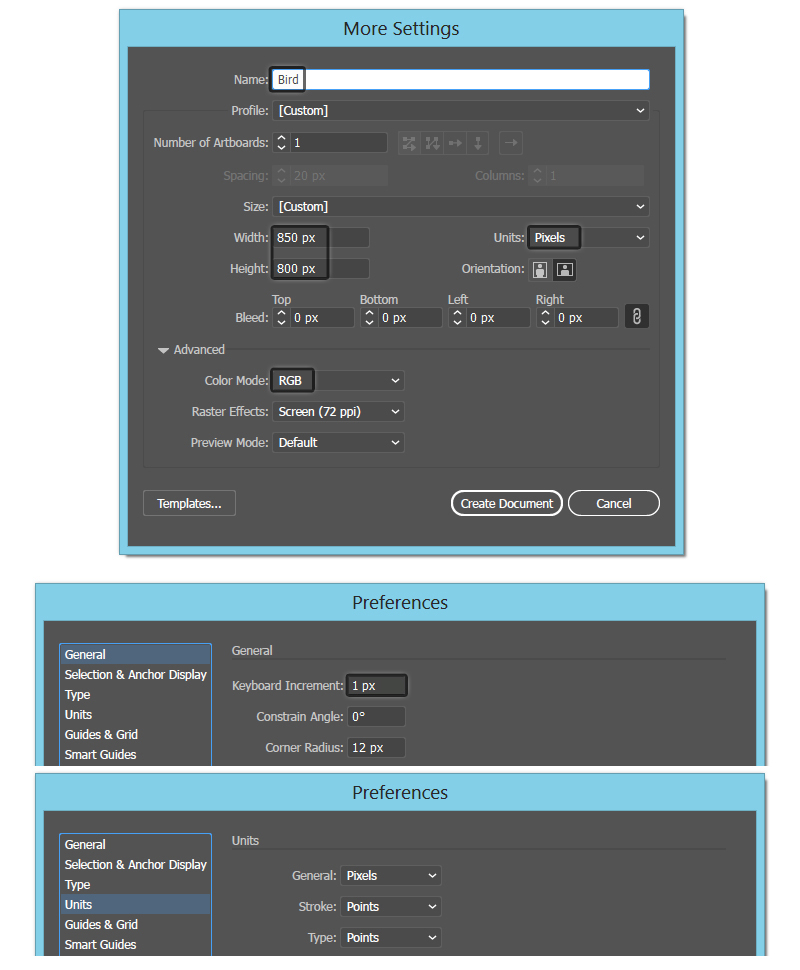Click the Arrange by Column artboard icon

479,143
